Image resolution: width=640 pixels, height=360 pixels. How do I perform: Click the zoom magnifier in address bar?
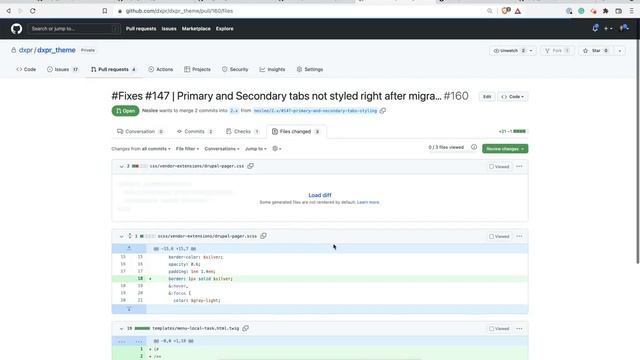(489, 11)
